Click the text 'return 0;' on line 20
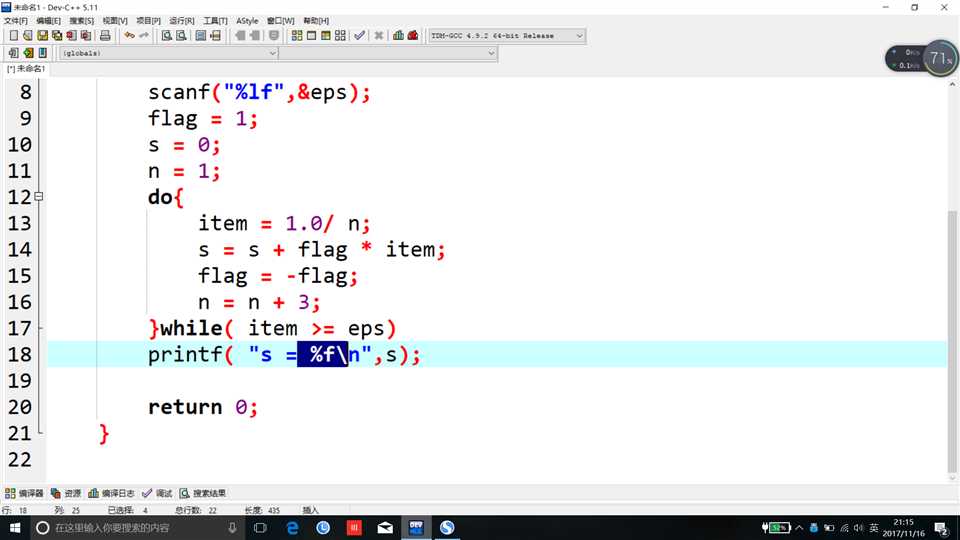The image size is (960, 540). (x=203, y=407)
